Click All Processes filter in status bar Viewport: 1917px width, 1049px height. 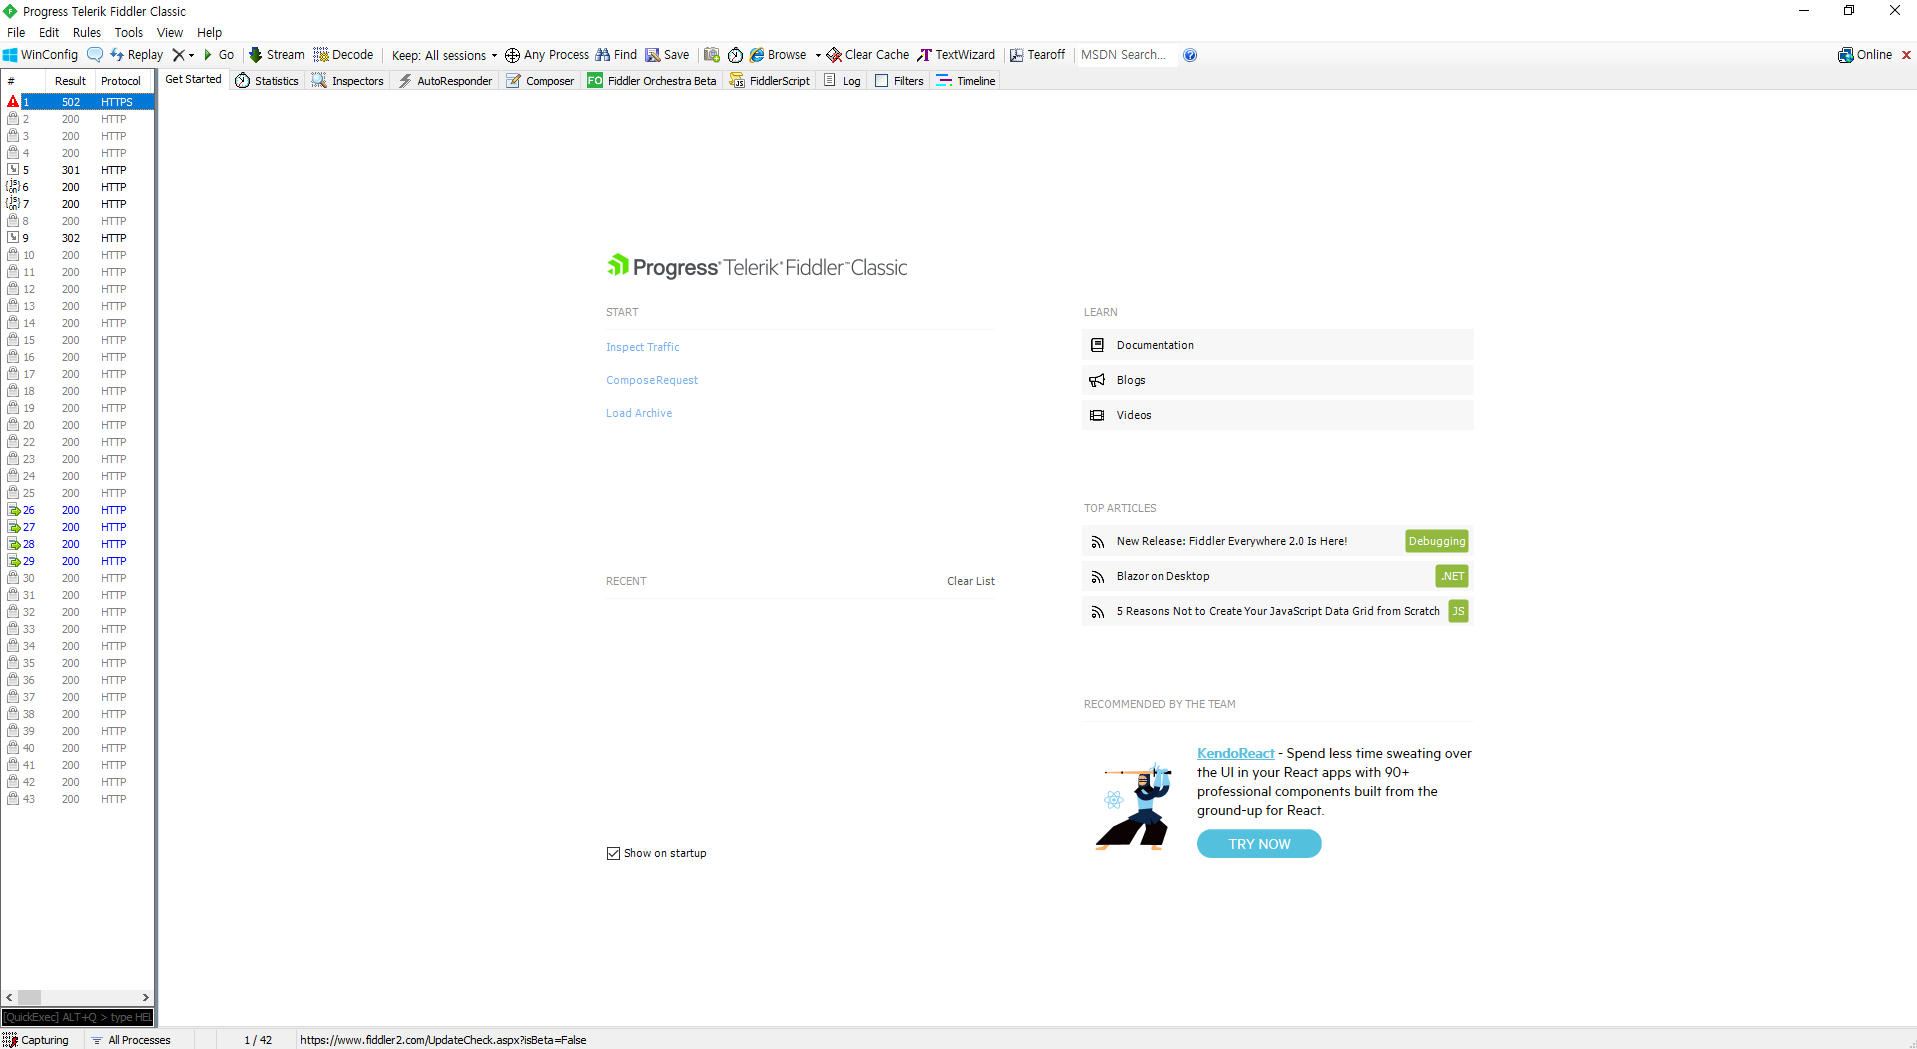pyautogui.click(x=131, y=1040)
